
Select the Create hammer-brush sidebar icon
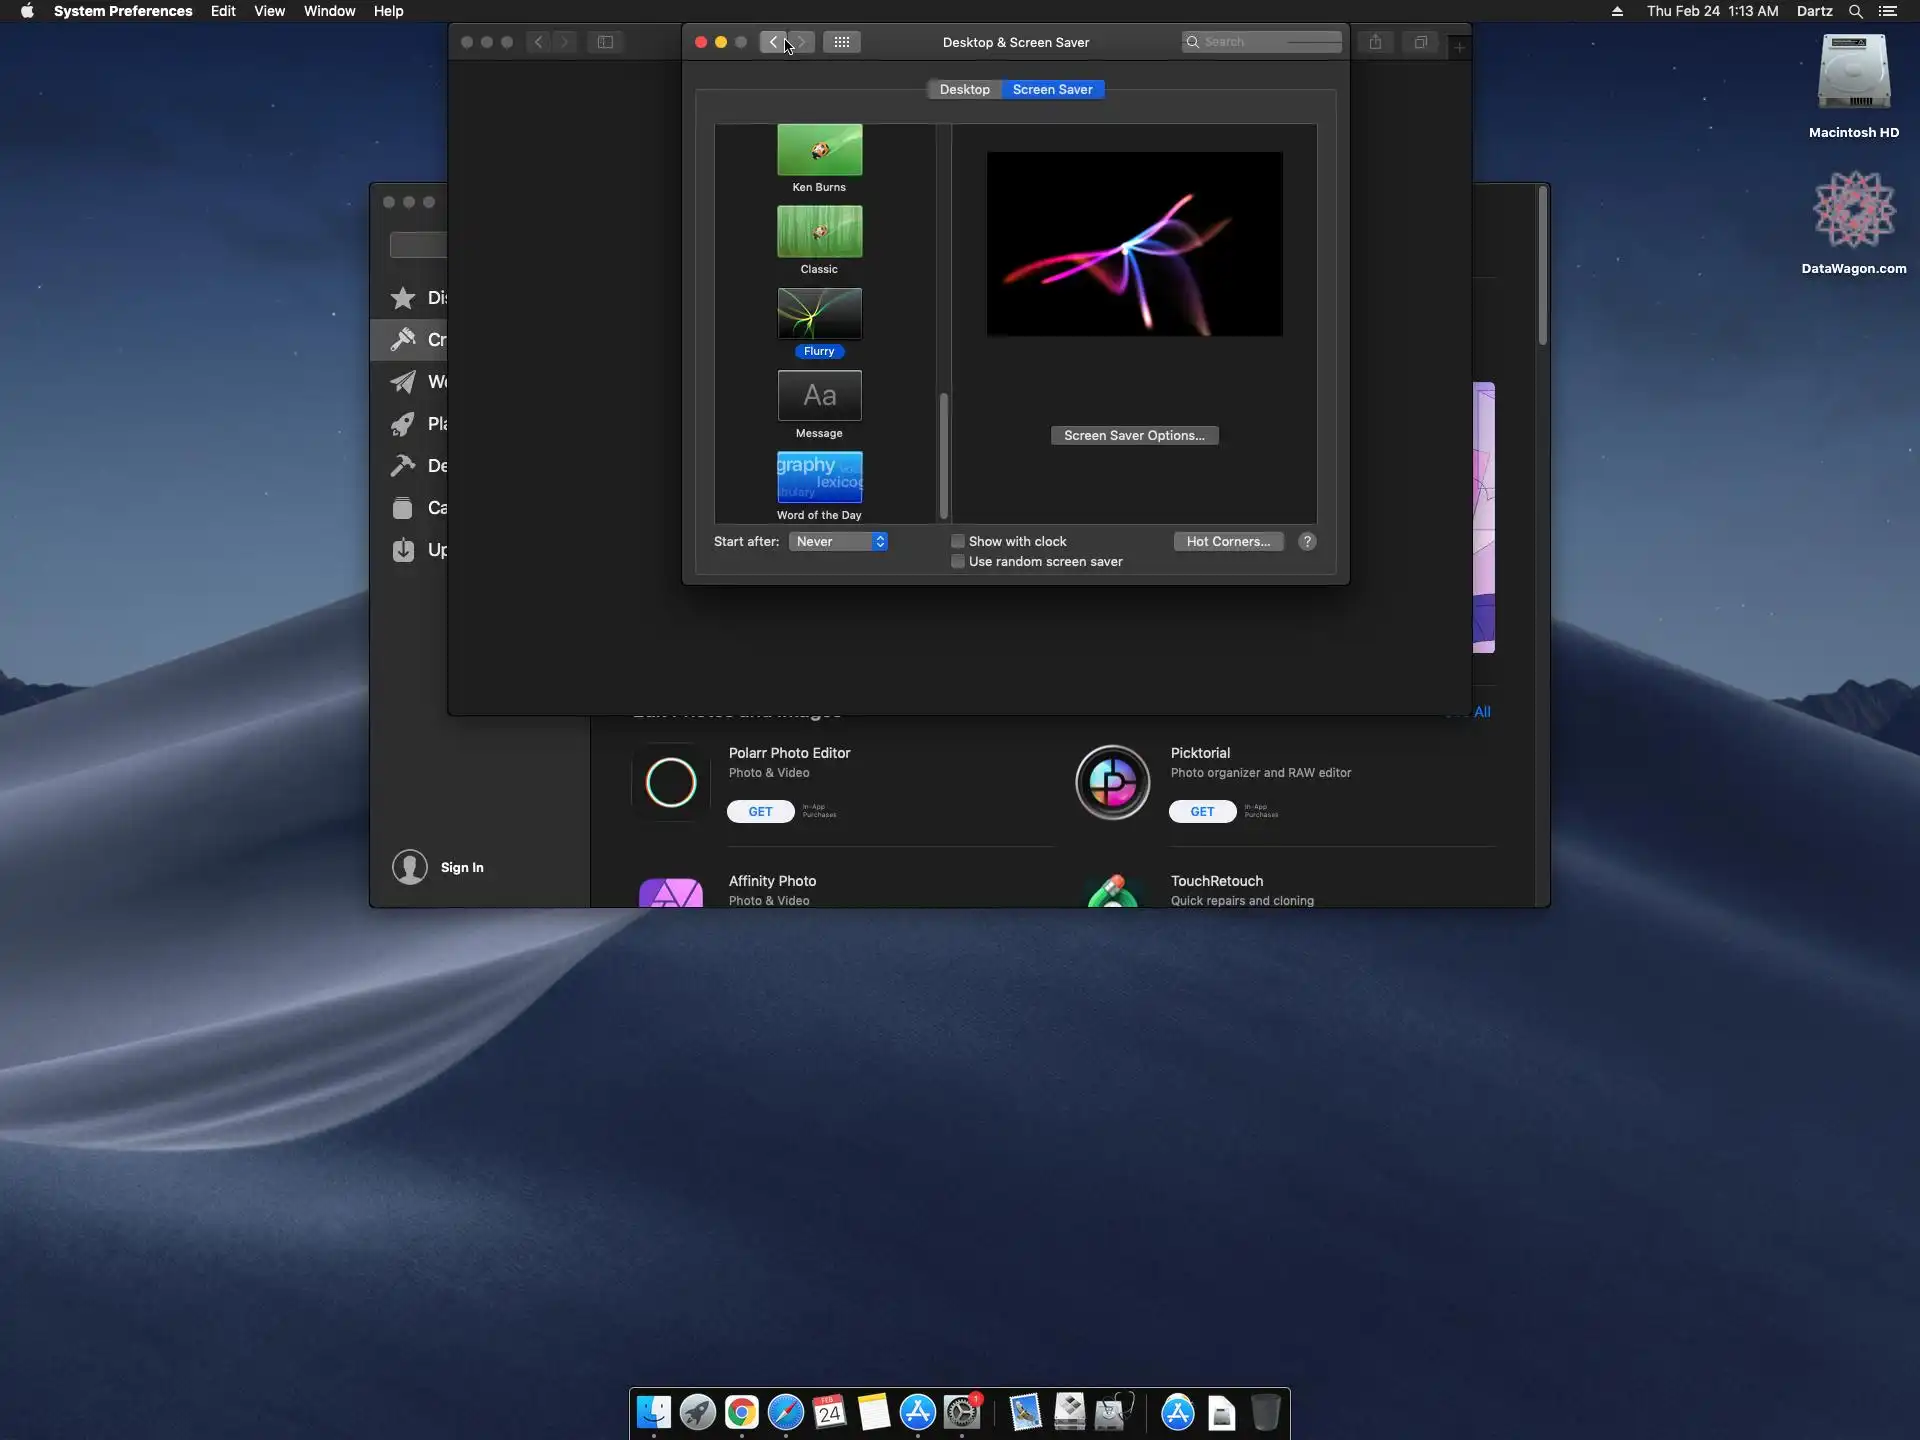pos(403,340)
